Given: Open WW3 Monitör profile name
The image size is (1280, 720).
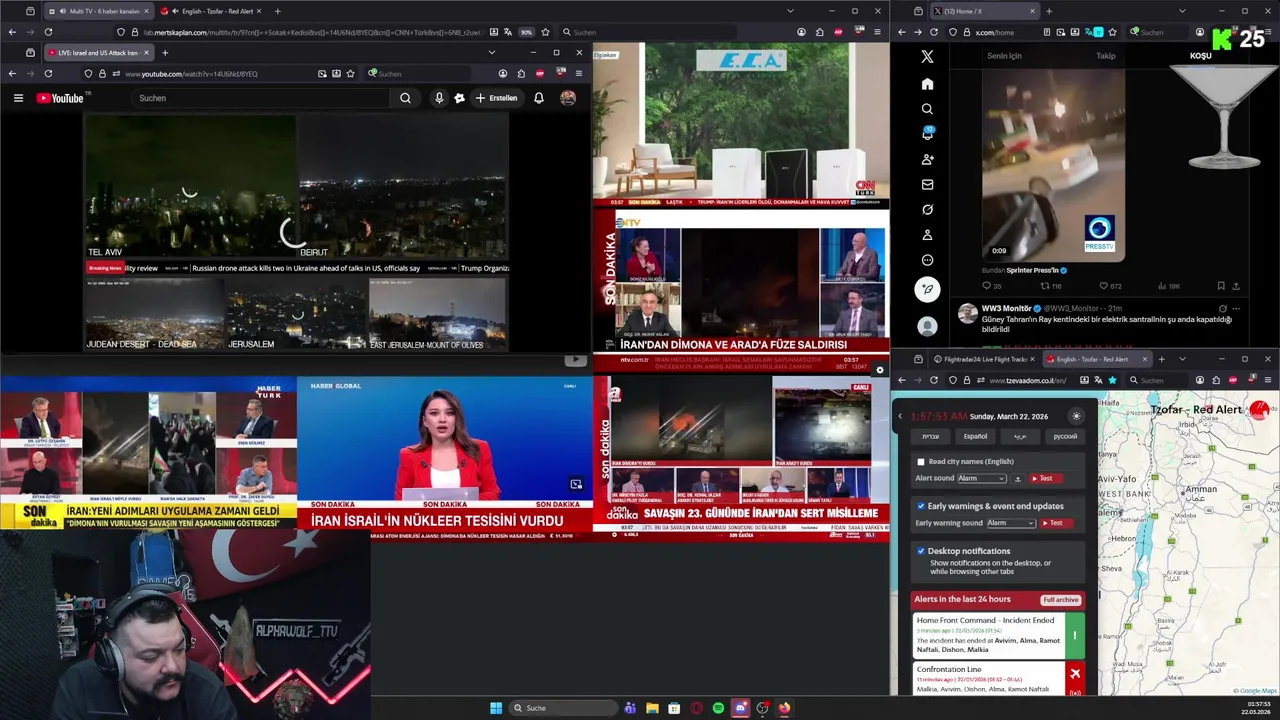Looking at the screenshot, I should [x=1005, y=308].
